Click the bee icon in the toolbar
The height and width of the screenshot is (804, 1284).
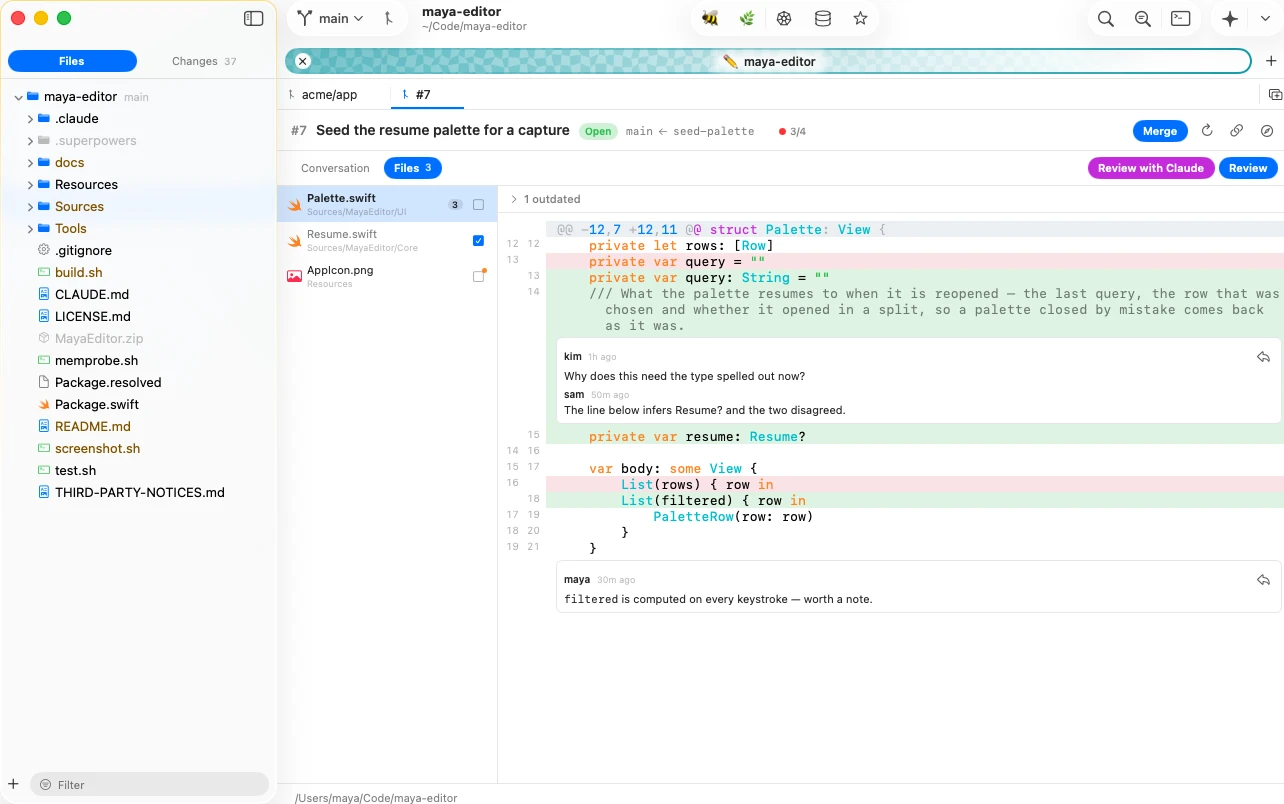[710, 18]
